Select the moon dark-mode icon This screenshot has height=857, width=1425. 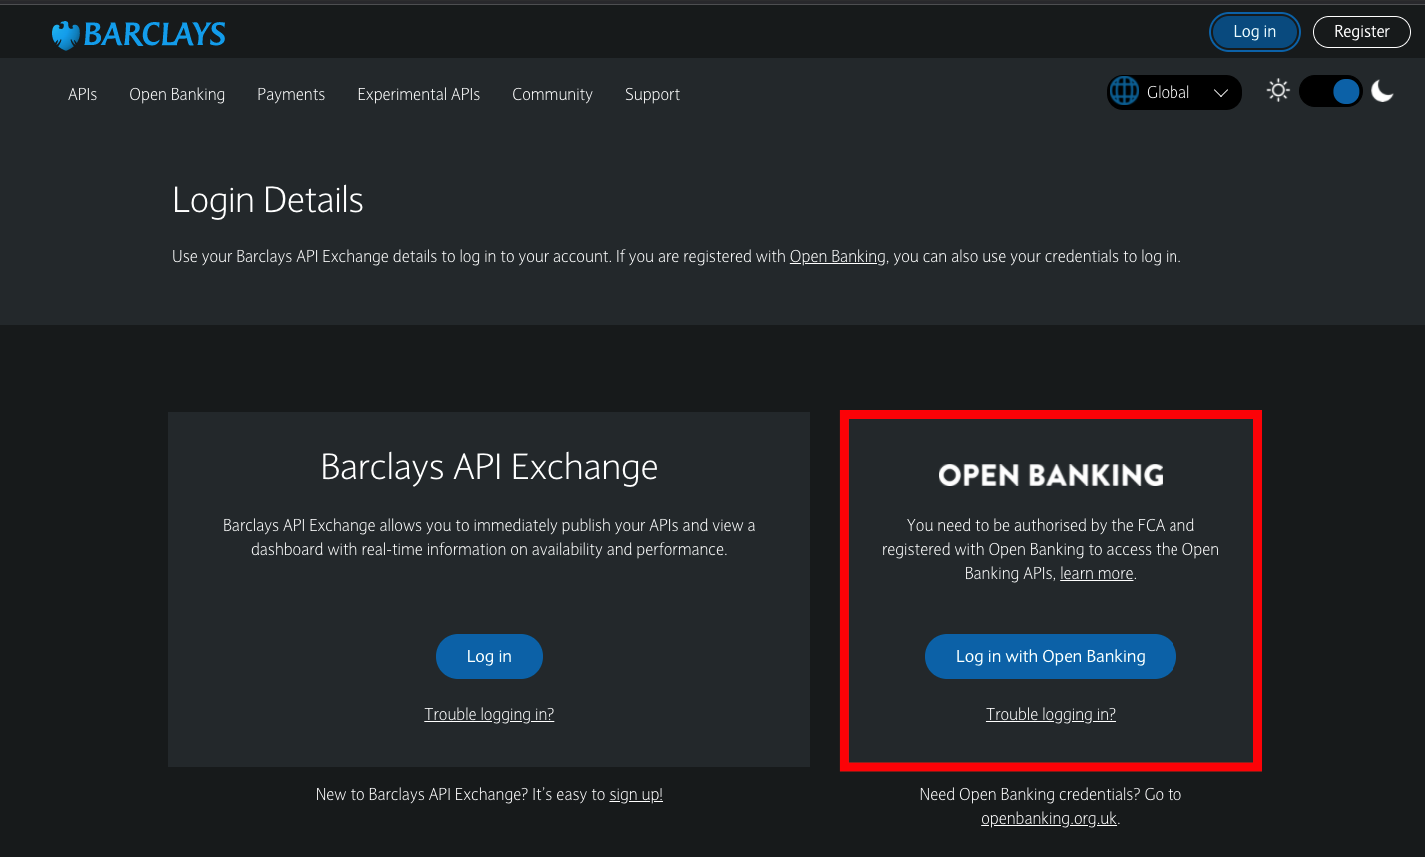coord(1382,91)
